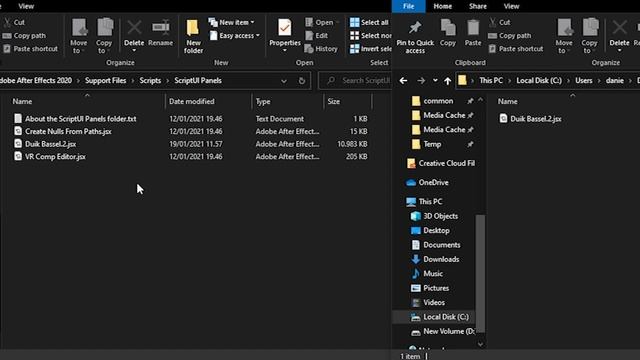Click Cut in the right window ribbon
The height and width of the screenshot is (360, 640).
click(500, 22)
